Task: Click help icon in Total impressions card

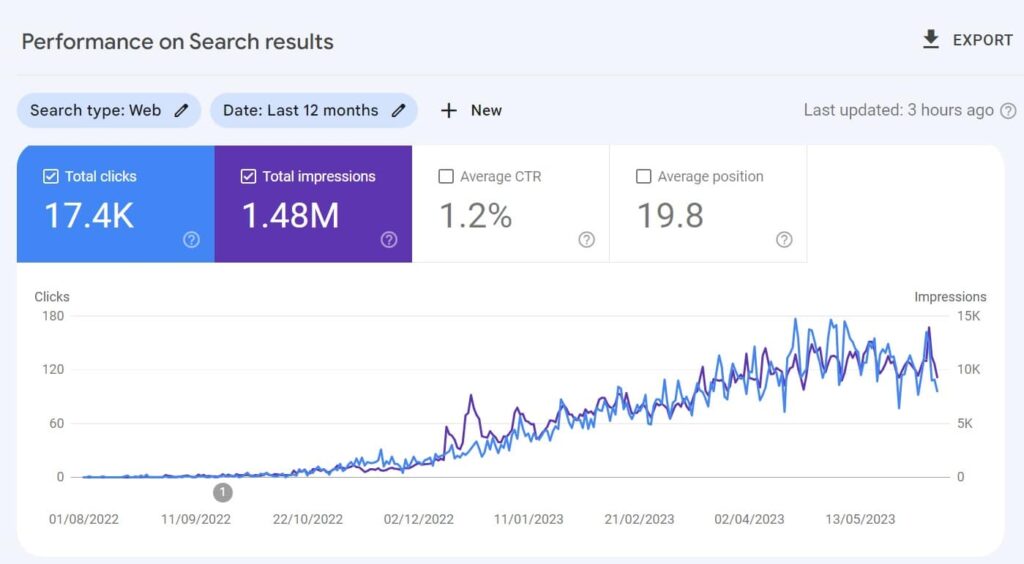Action: (389, 240)
